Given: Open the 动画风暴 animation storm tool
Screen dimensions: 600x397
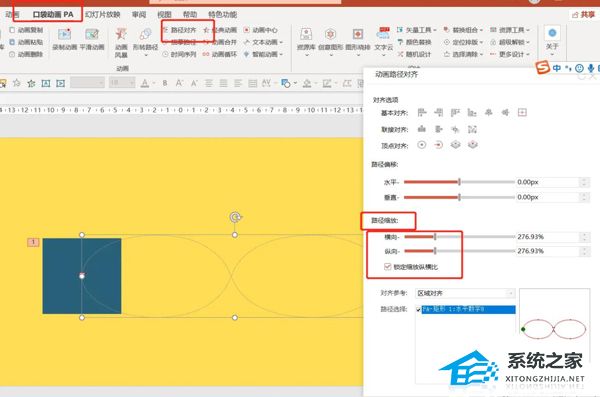Looking at the screenshot, I should (x=121, y=42).
